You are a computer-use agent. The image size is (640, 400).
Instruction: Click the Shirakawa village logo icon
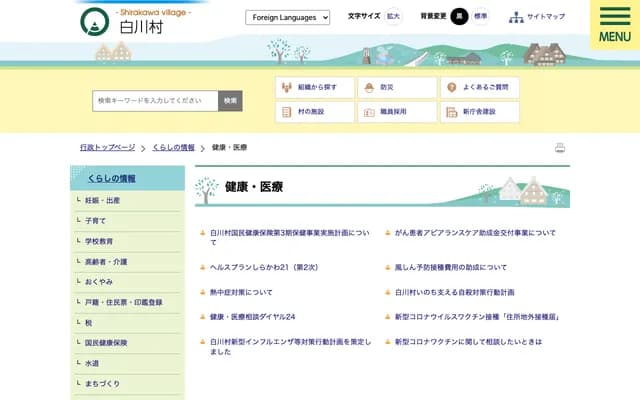coord(95,22)
